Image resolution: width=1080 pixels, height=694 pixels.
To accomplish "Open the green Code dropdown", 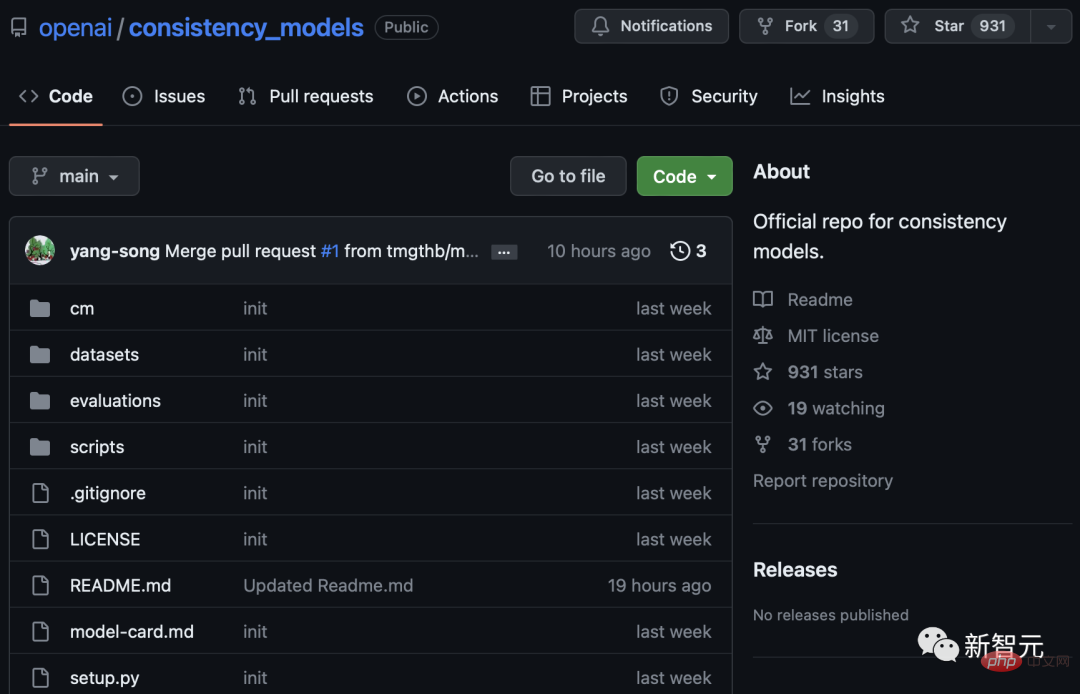I will click(684, 176).
